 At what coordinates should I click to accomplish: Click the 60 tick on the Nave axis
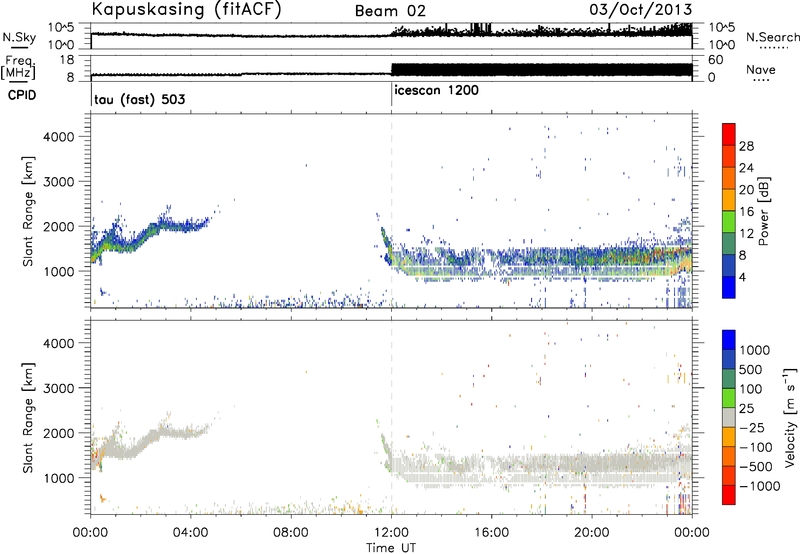716,60
